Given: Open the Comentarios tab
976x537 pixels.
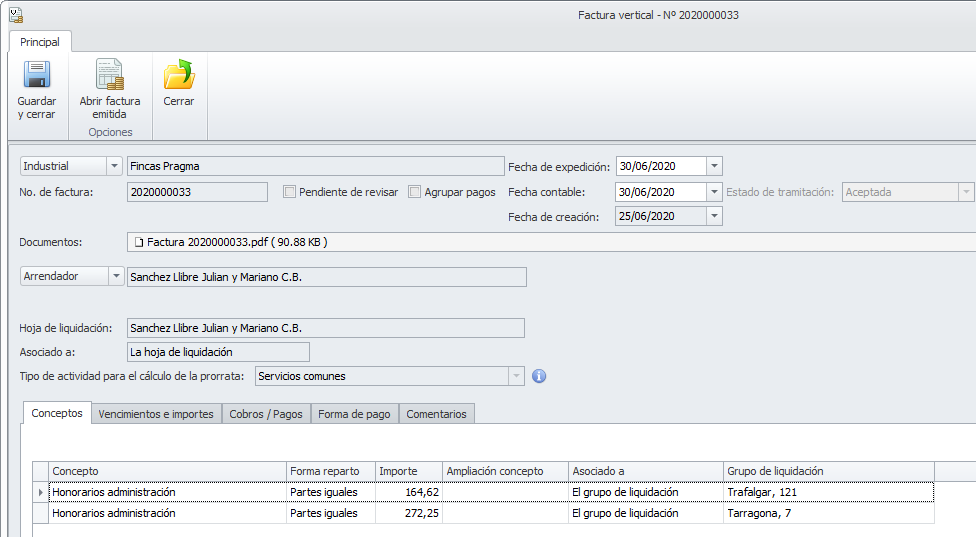Looking at the screenshot, I should tap(436, 414).
